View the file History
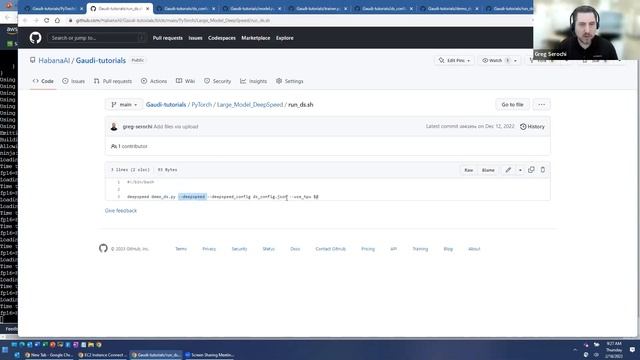 click(x=532, y=127)
